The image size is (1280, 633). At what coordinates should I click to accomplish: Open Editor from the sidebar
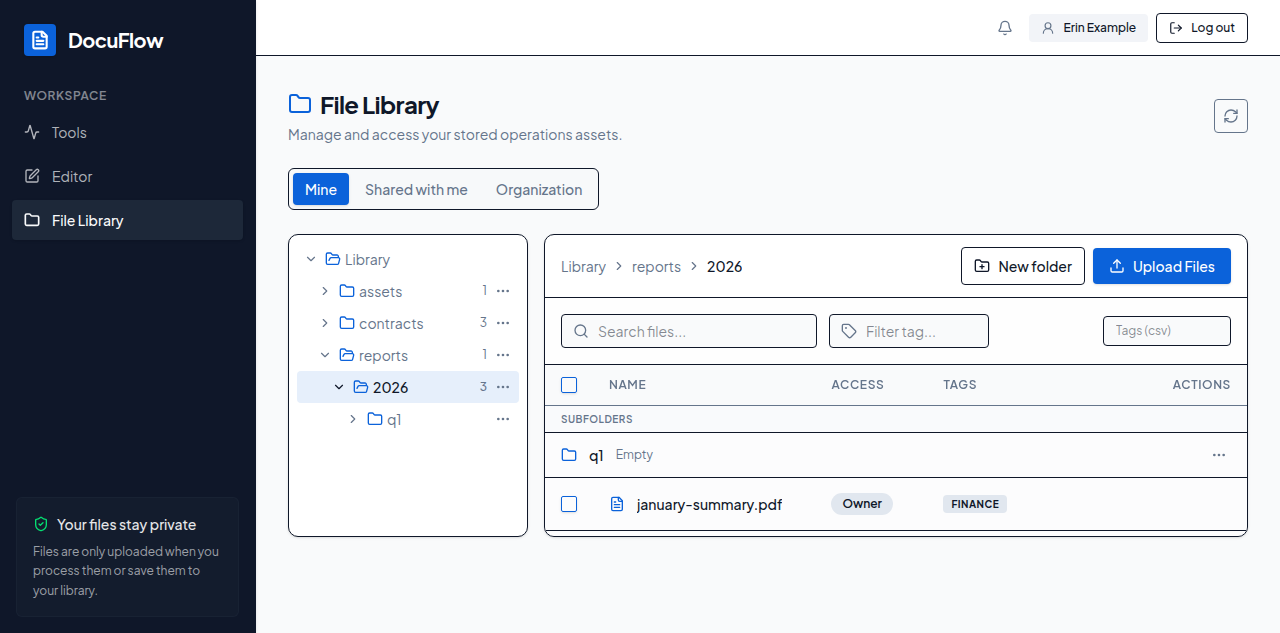point(127,176)
